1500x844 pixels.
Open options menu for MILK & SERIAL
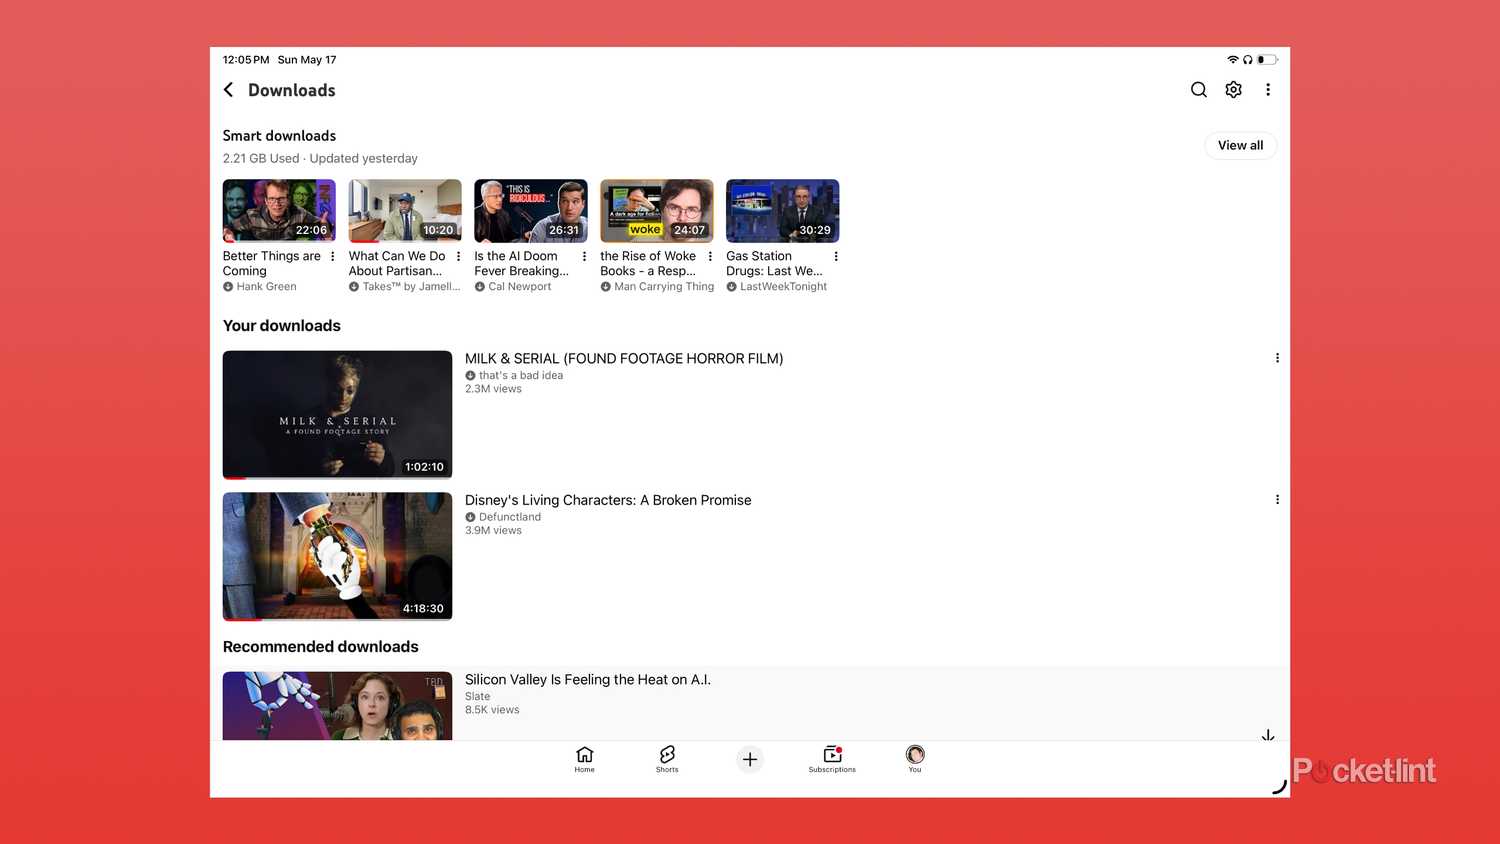point(1277,358)
